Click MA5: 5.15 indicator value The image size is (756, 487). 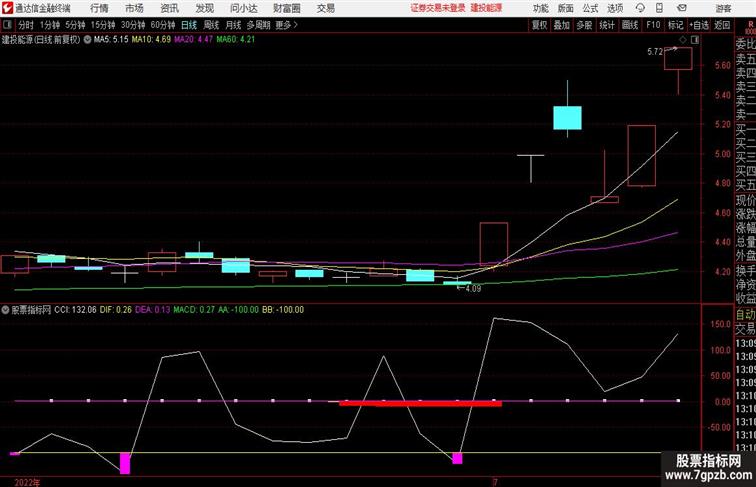pos(111,40)
